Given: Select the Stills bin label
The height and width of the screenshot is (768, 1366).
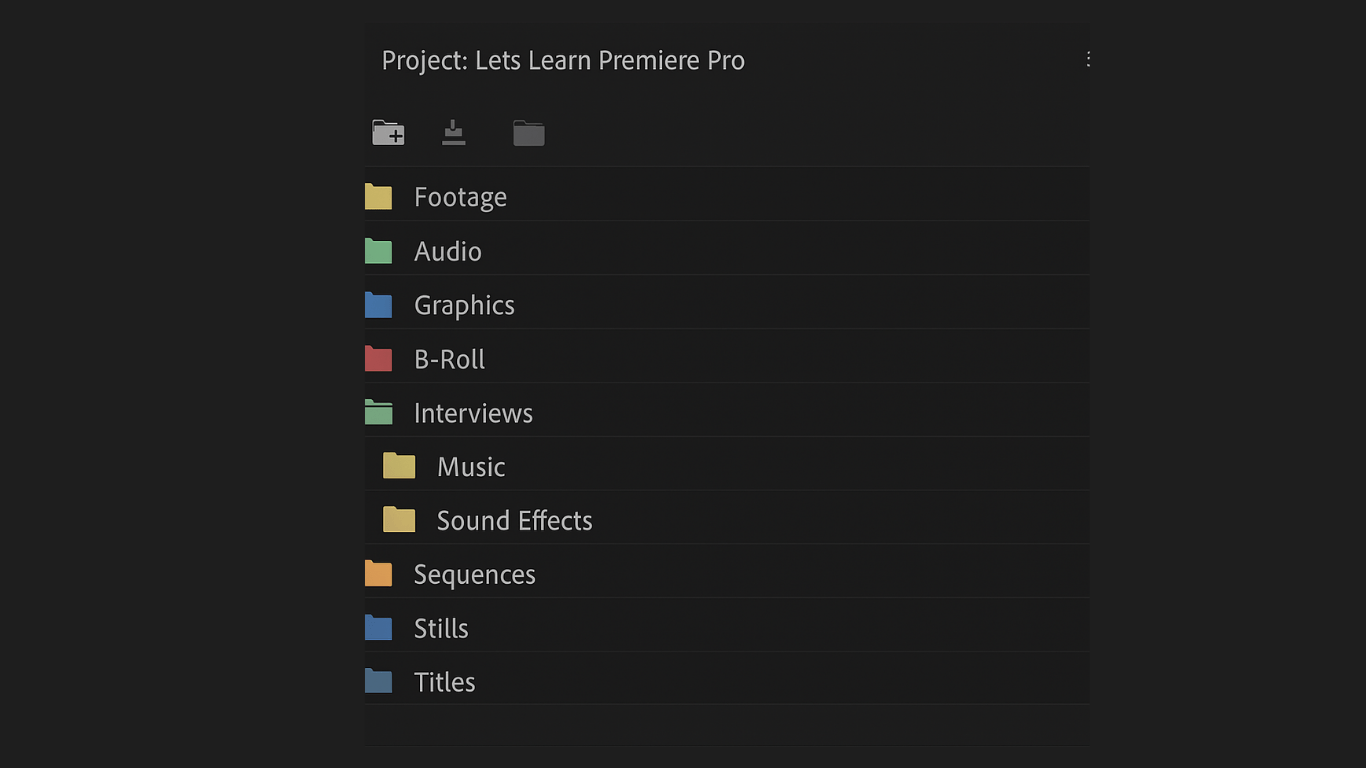Looking at the screenshot, I should [441, 628].
